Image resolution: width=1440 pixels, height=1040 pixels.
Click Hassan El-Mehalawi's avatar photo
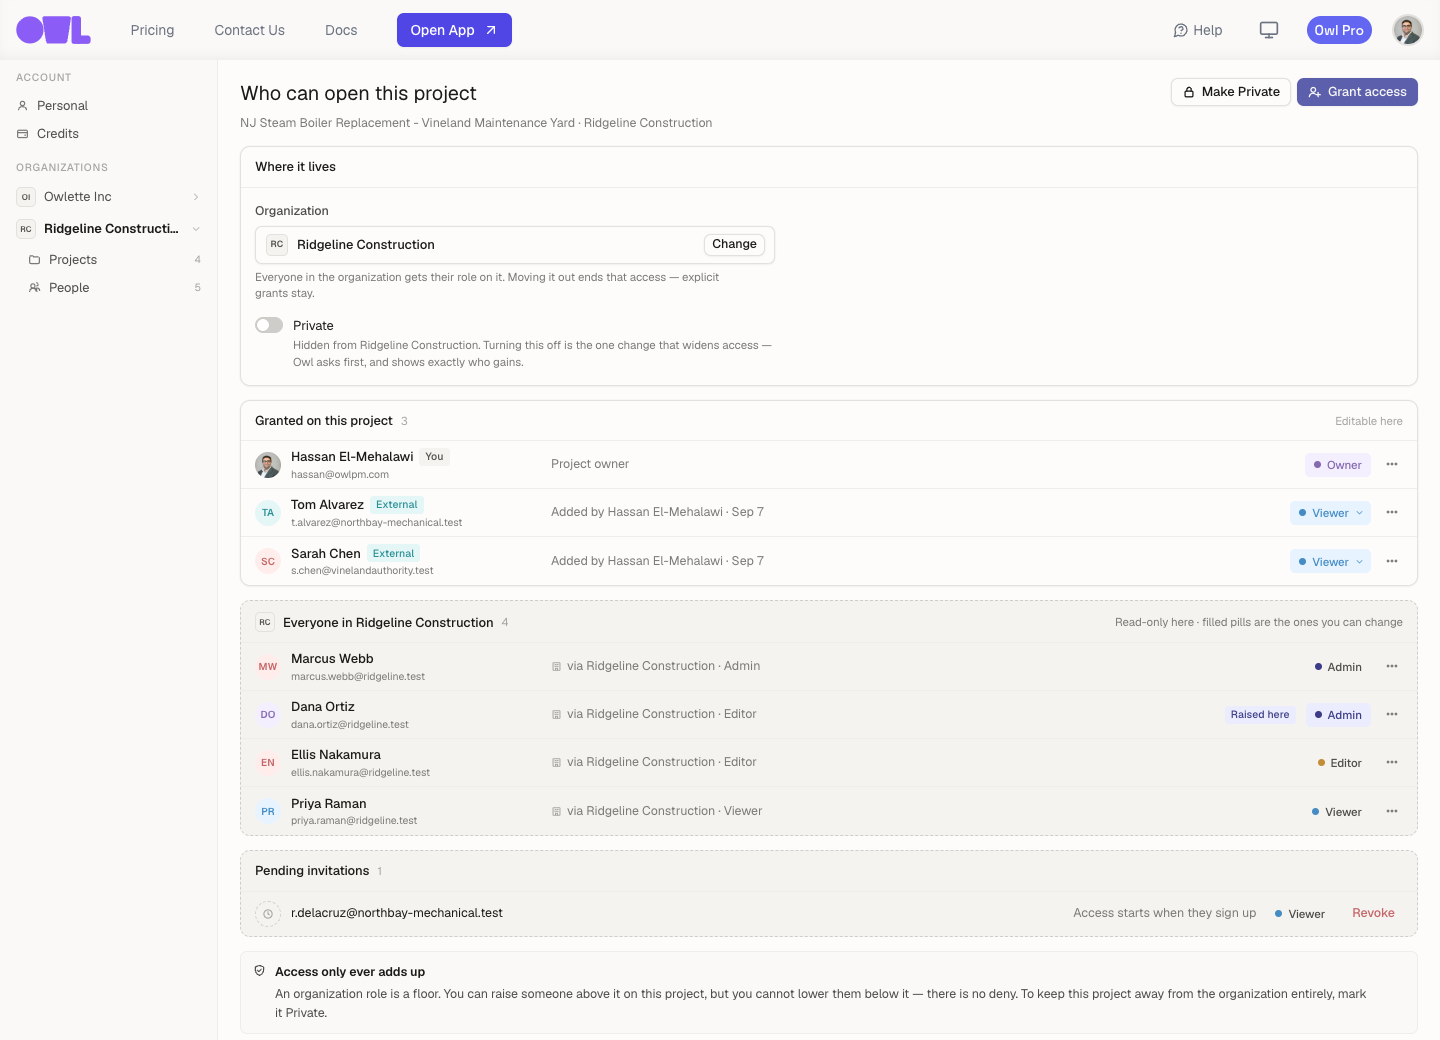(x=268, y=465)
